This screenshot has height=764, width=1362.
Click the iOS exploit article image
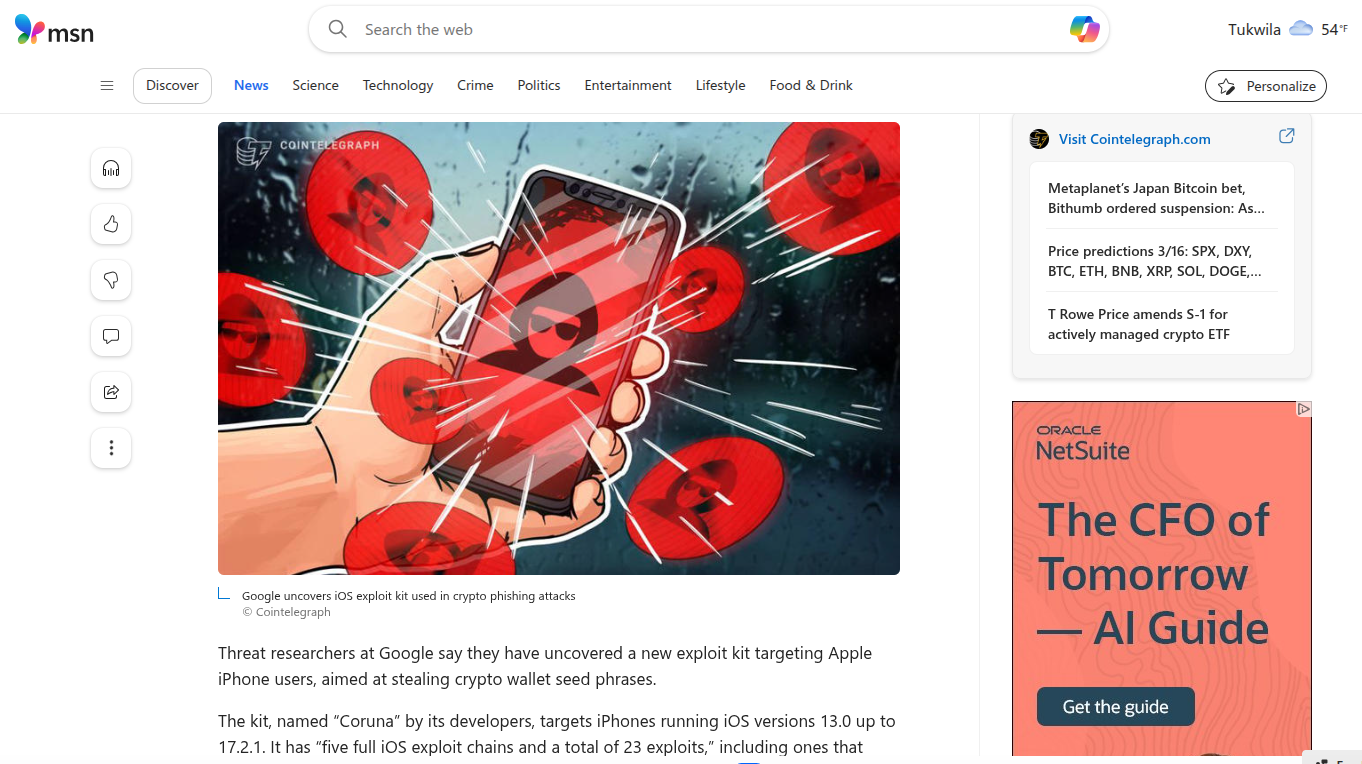[x=559, y=348]
